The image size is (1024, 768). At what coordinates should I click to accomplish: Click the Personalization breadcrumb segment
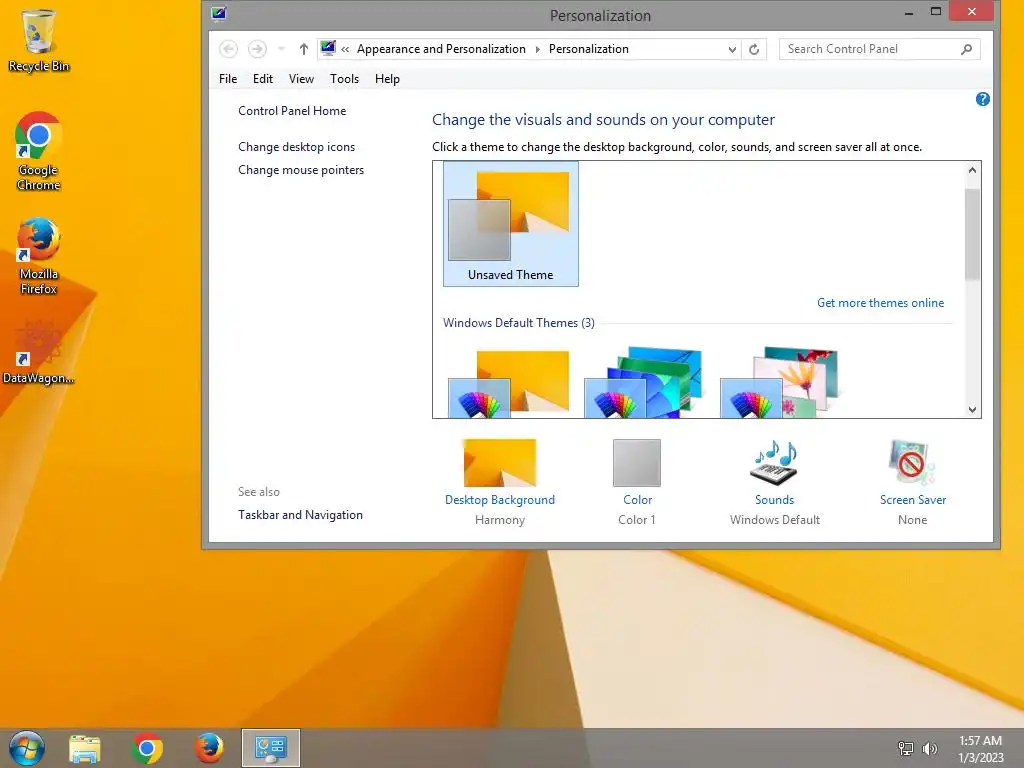pos(588,49)
